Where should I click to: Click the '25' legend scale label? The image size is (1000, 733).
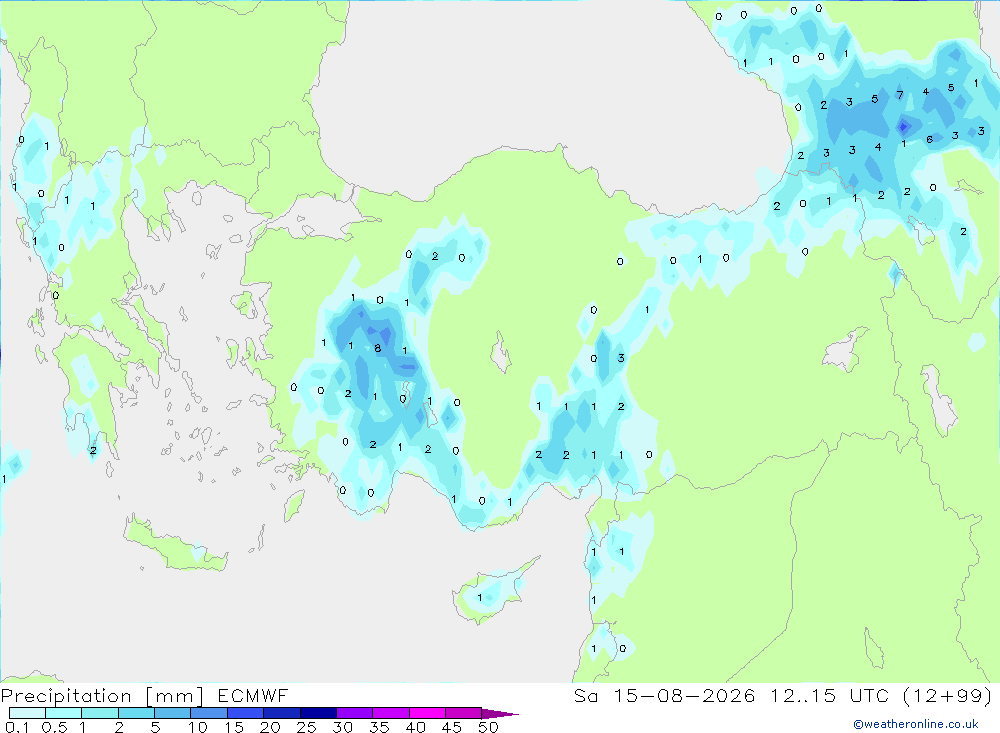(307, 727)
